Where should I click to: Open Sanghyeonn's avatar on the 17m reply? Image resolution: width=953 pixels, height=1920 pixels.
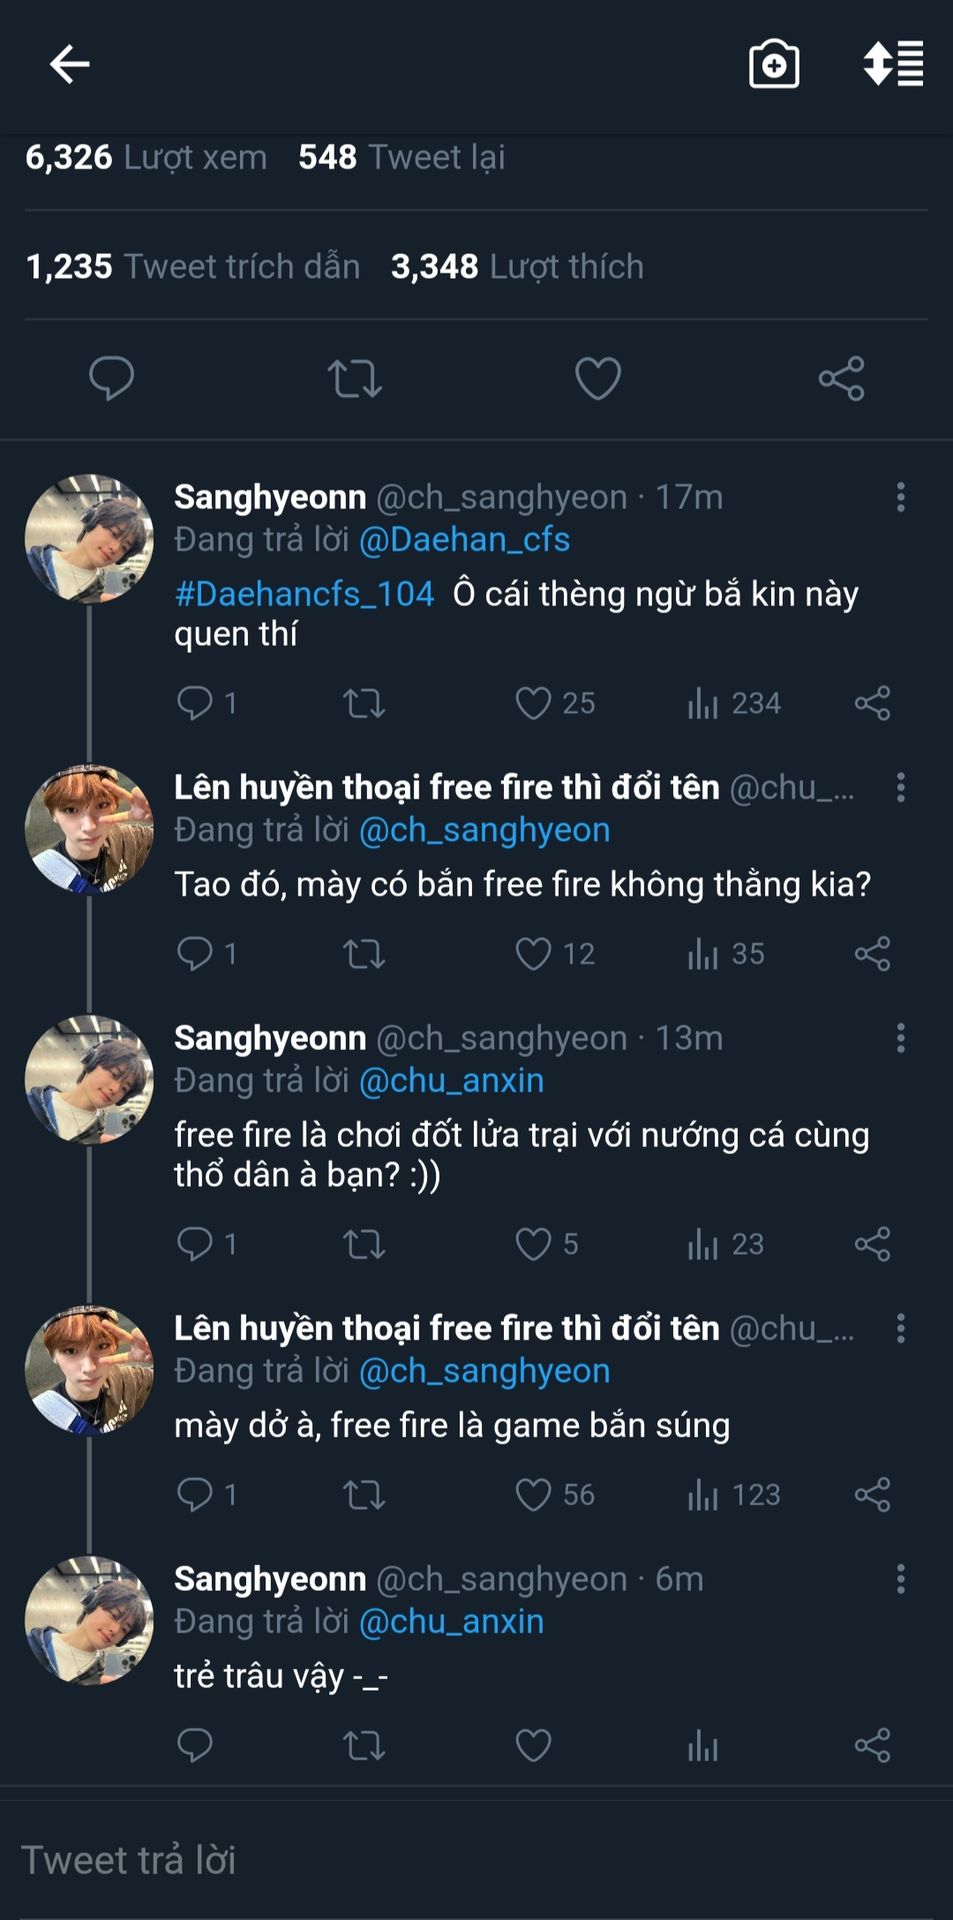click(89, 539)
